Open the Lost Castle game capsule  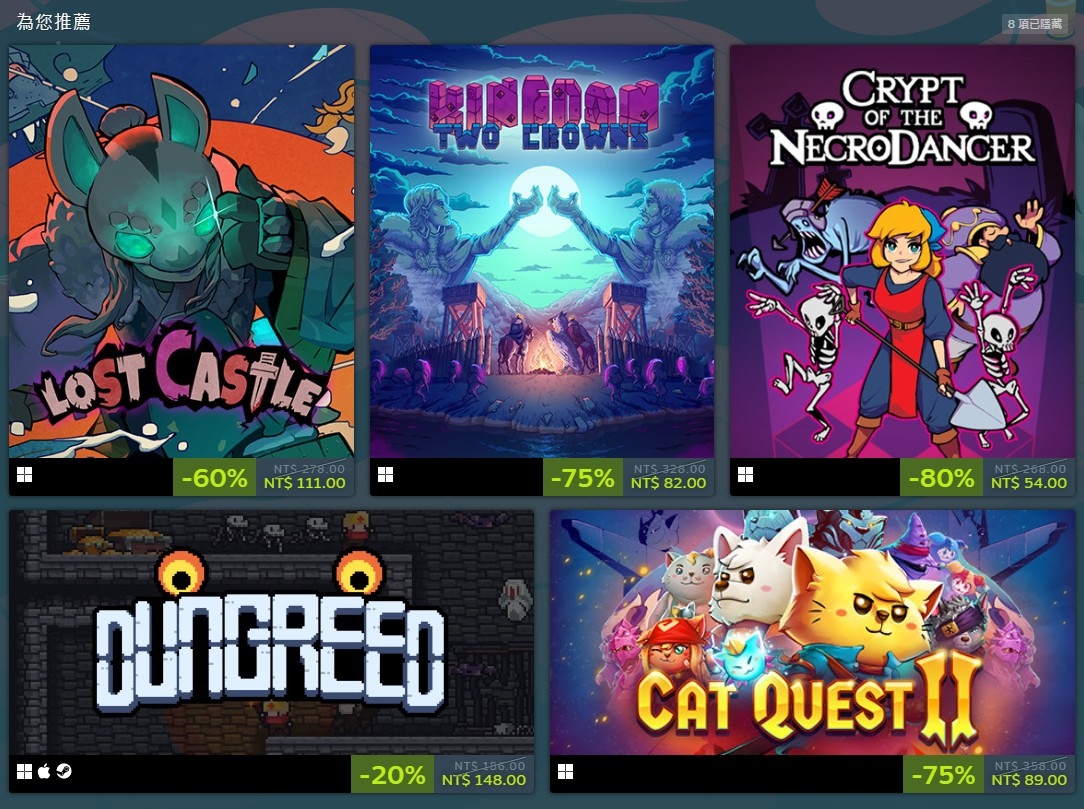[x=181, y=252]
